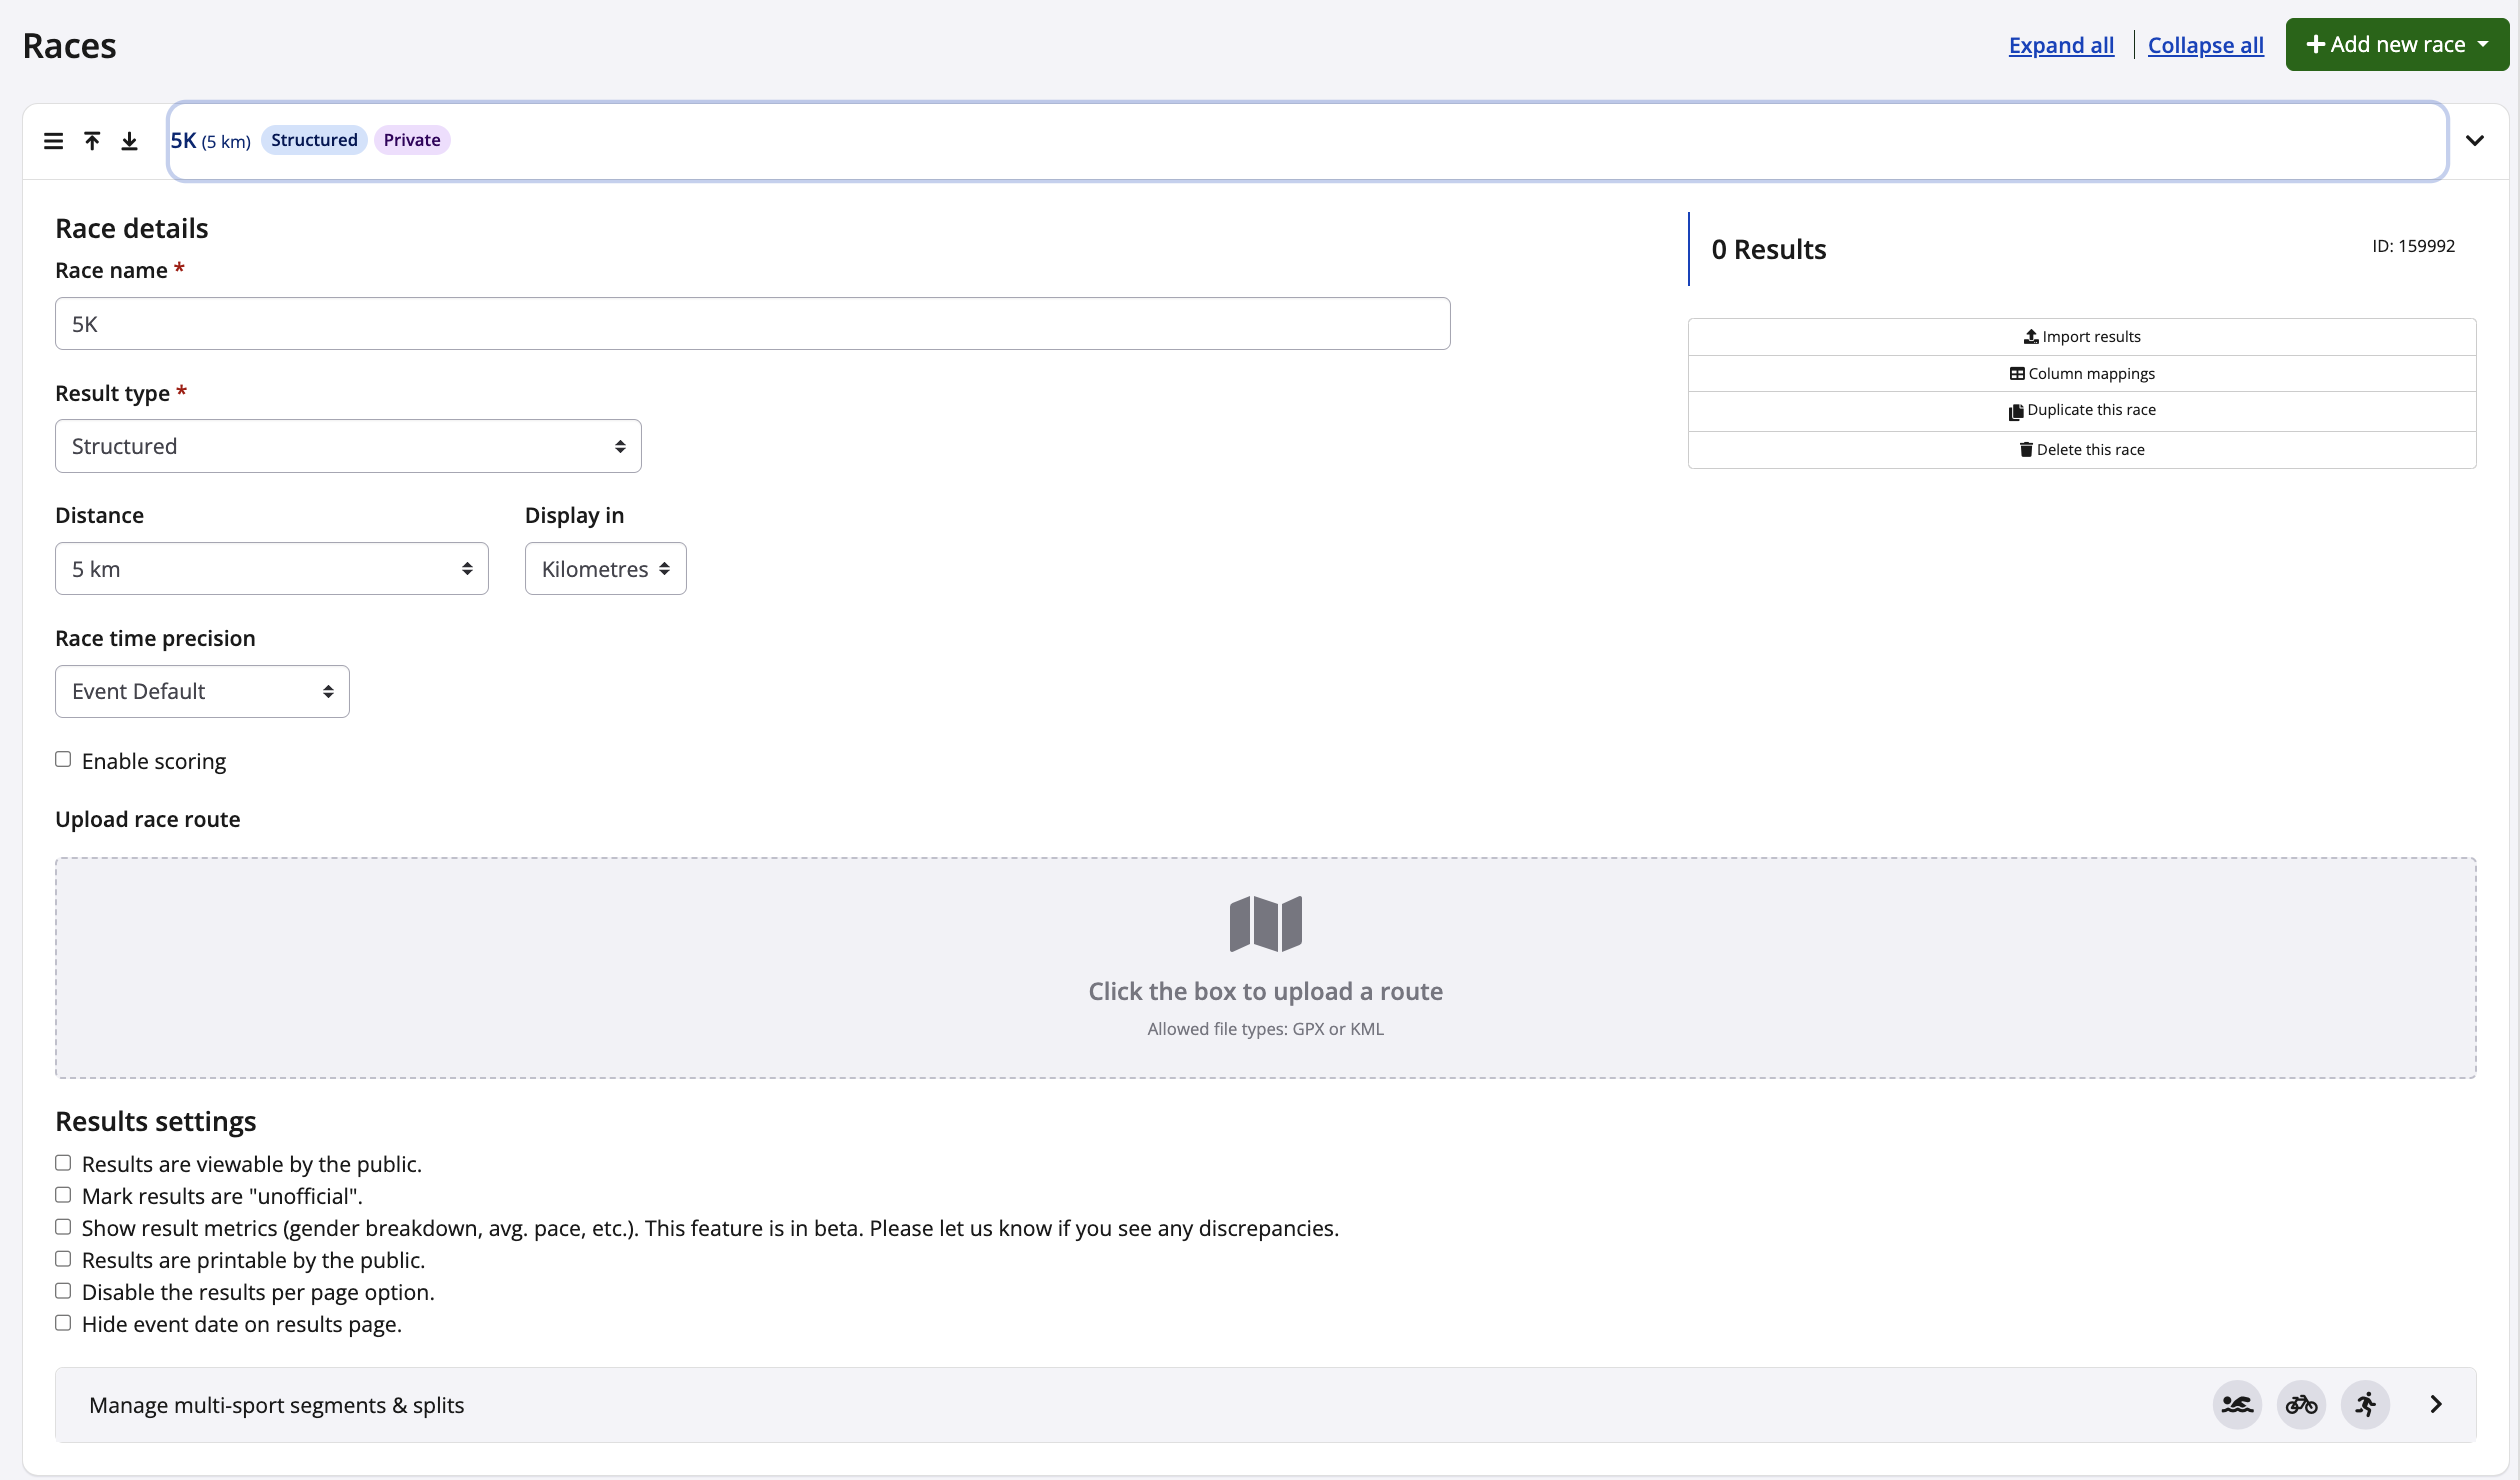Move race to top arrow icon
This screenshot has width=2520, height=1480.
[x=92, y=141]
